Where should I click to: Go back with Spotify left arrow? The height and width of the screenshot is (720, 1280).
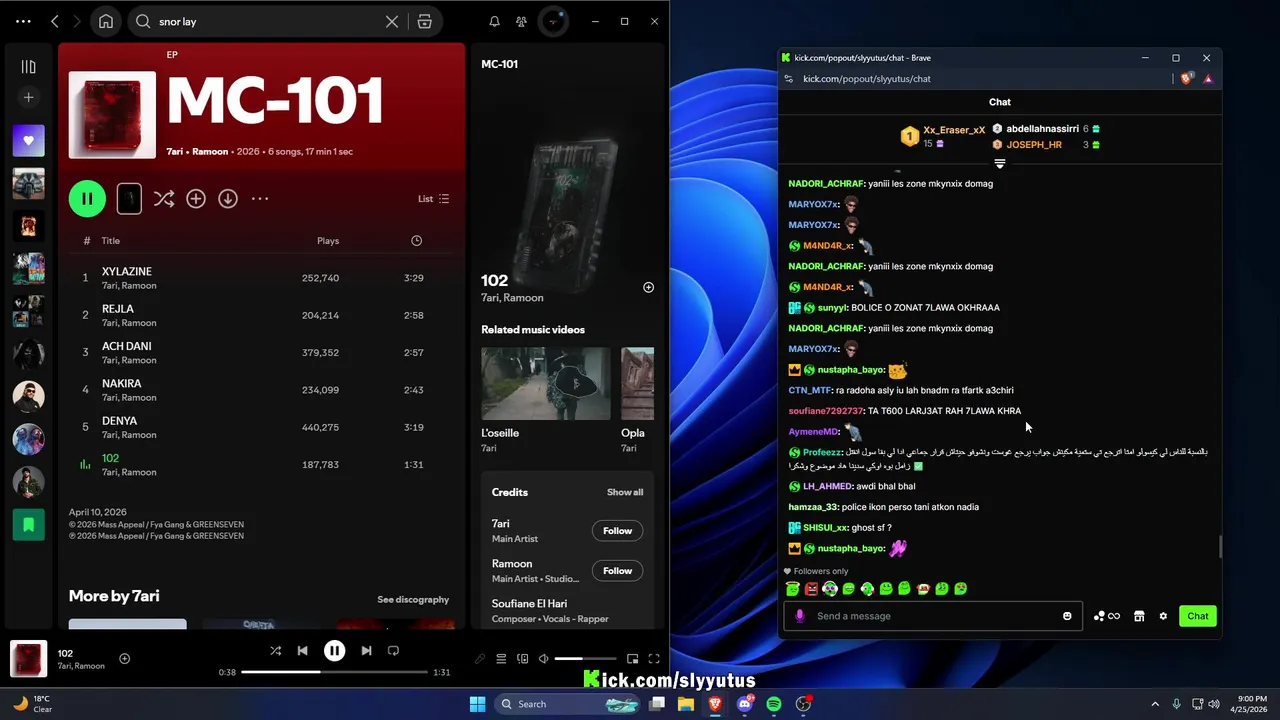point(55,21)
